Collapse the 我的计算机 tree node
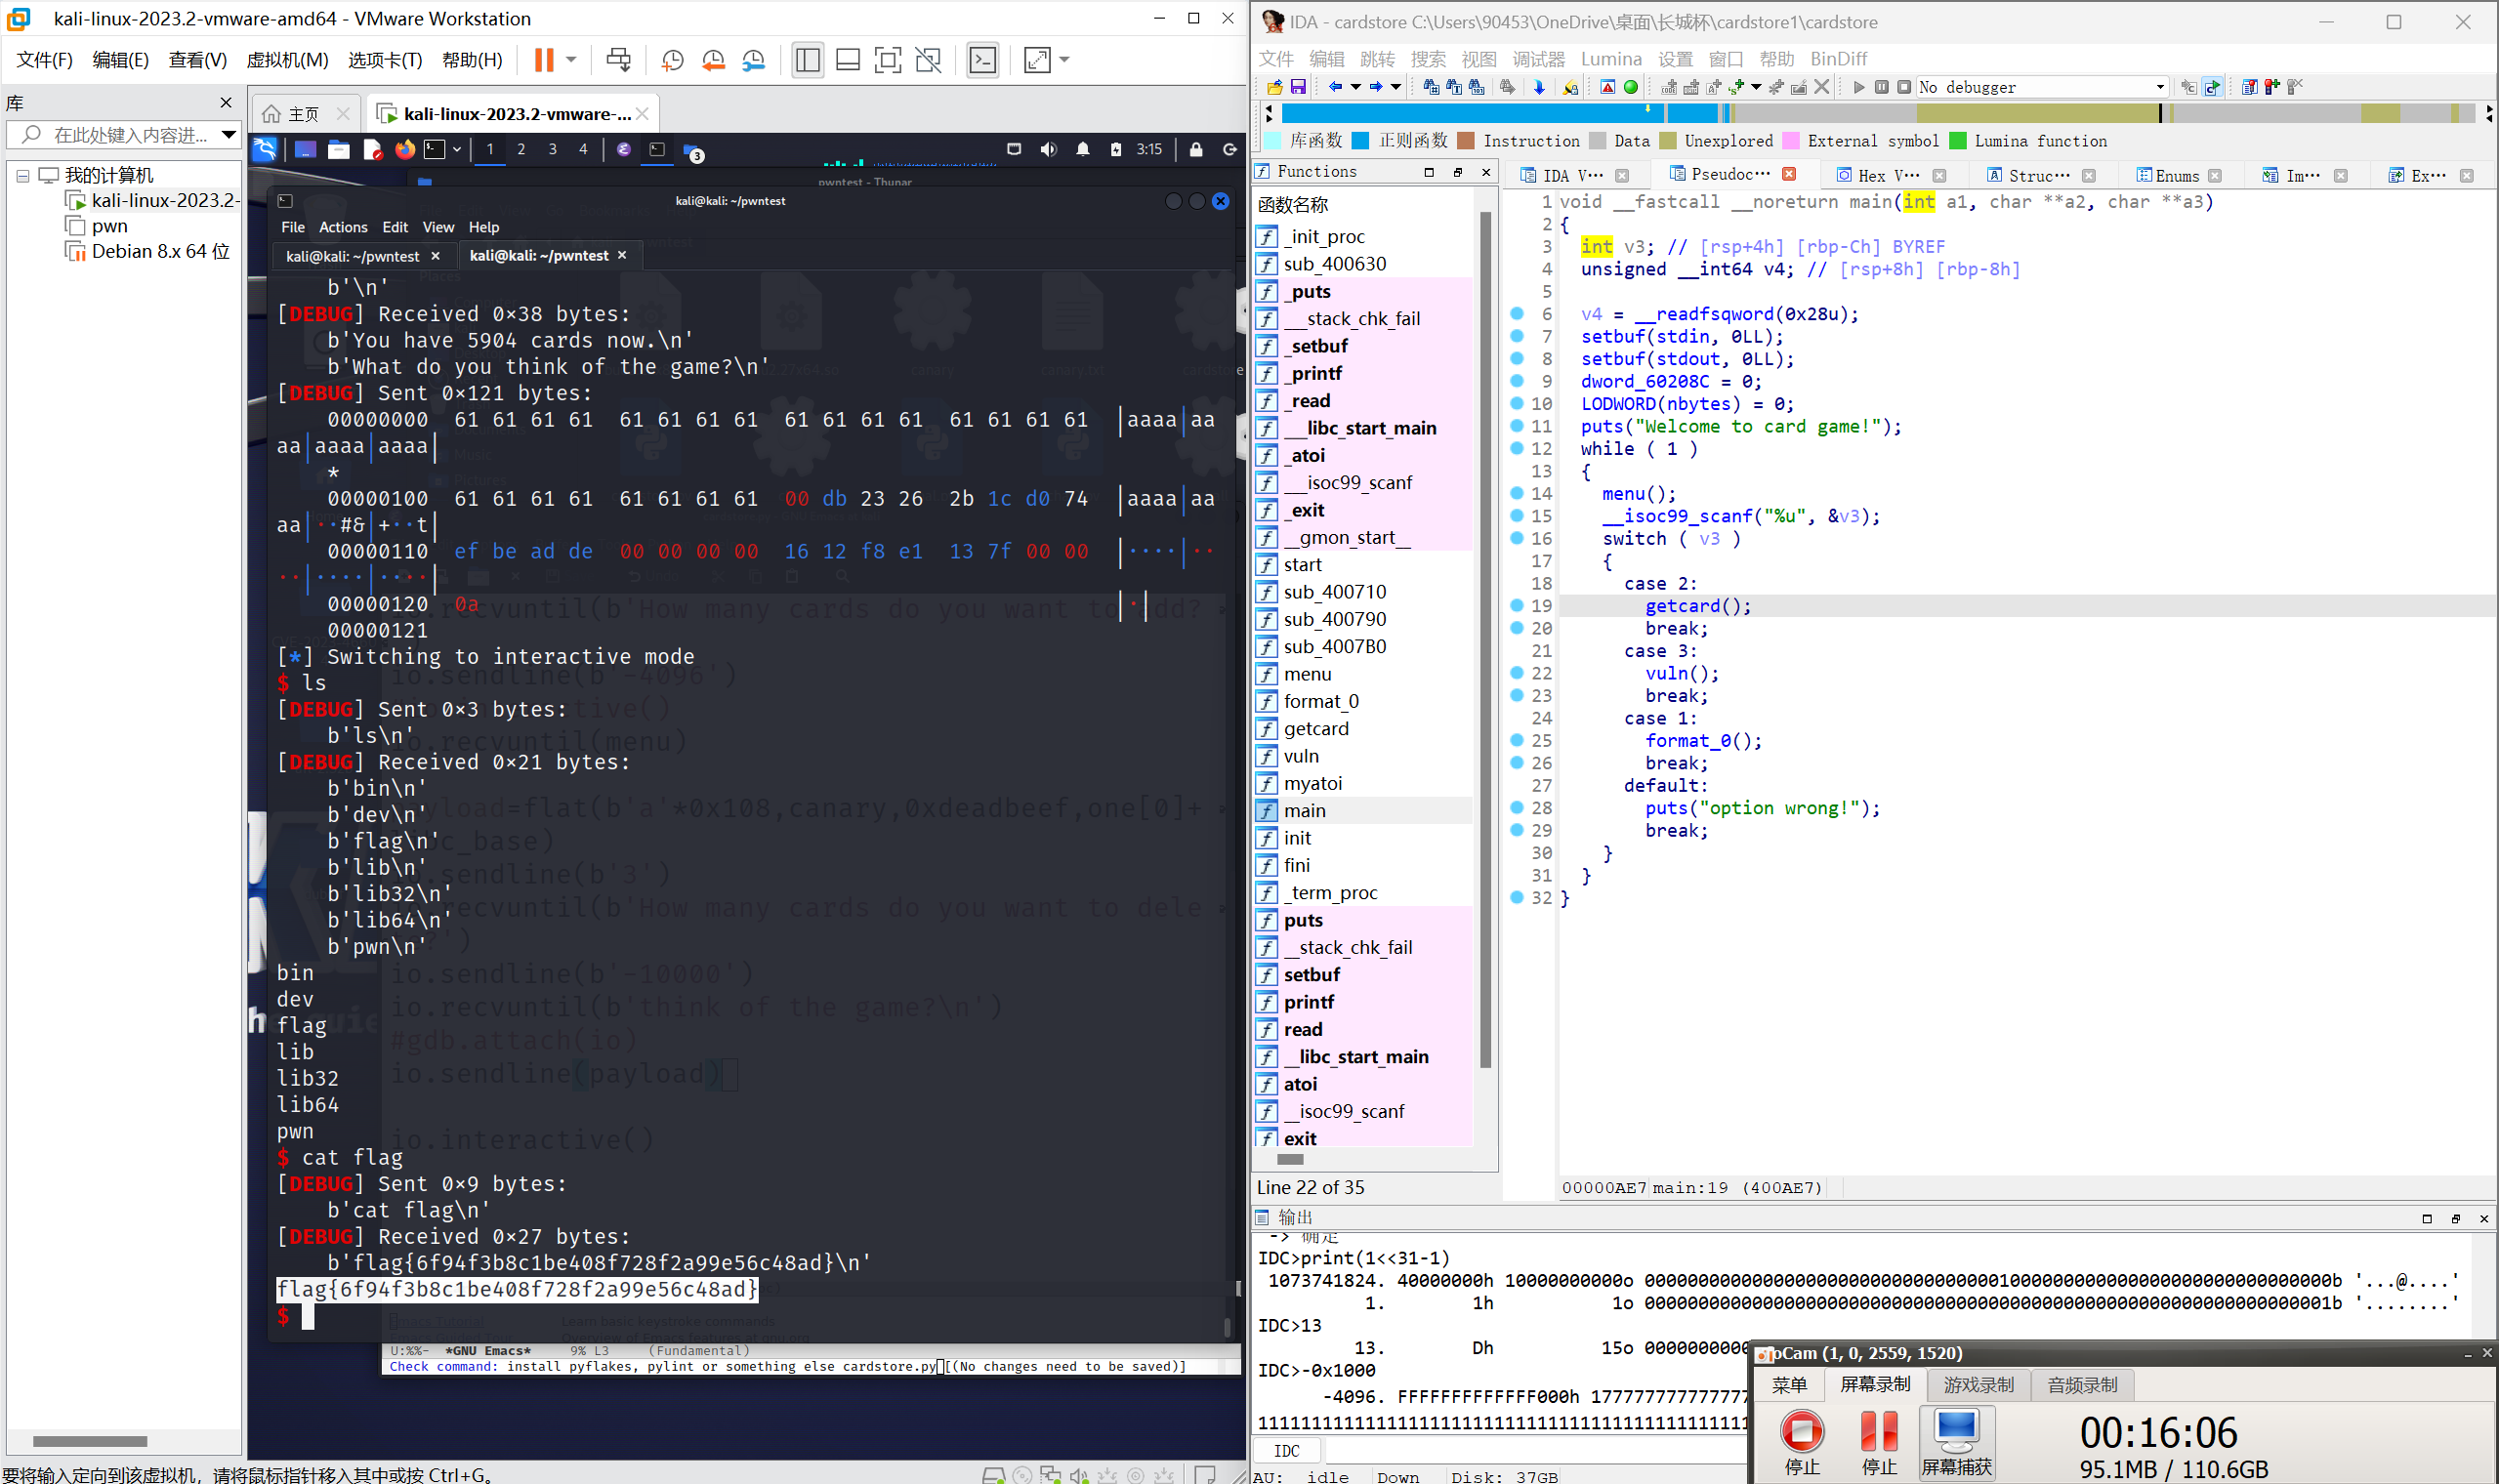Screen dimensions: 2499x1484 click(22, 175)
